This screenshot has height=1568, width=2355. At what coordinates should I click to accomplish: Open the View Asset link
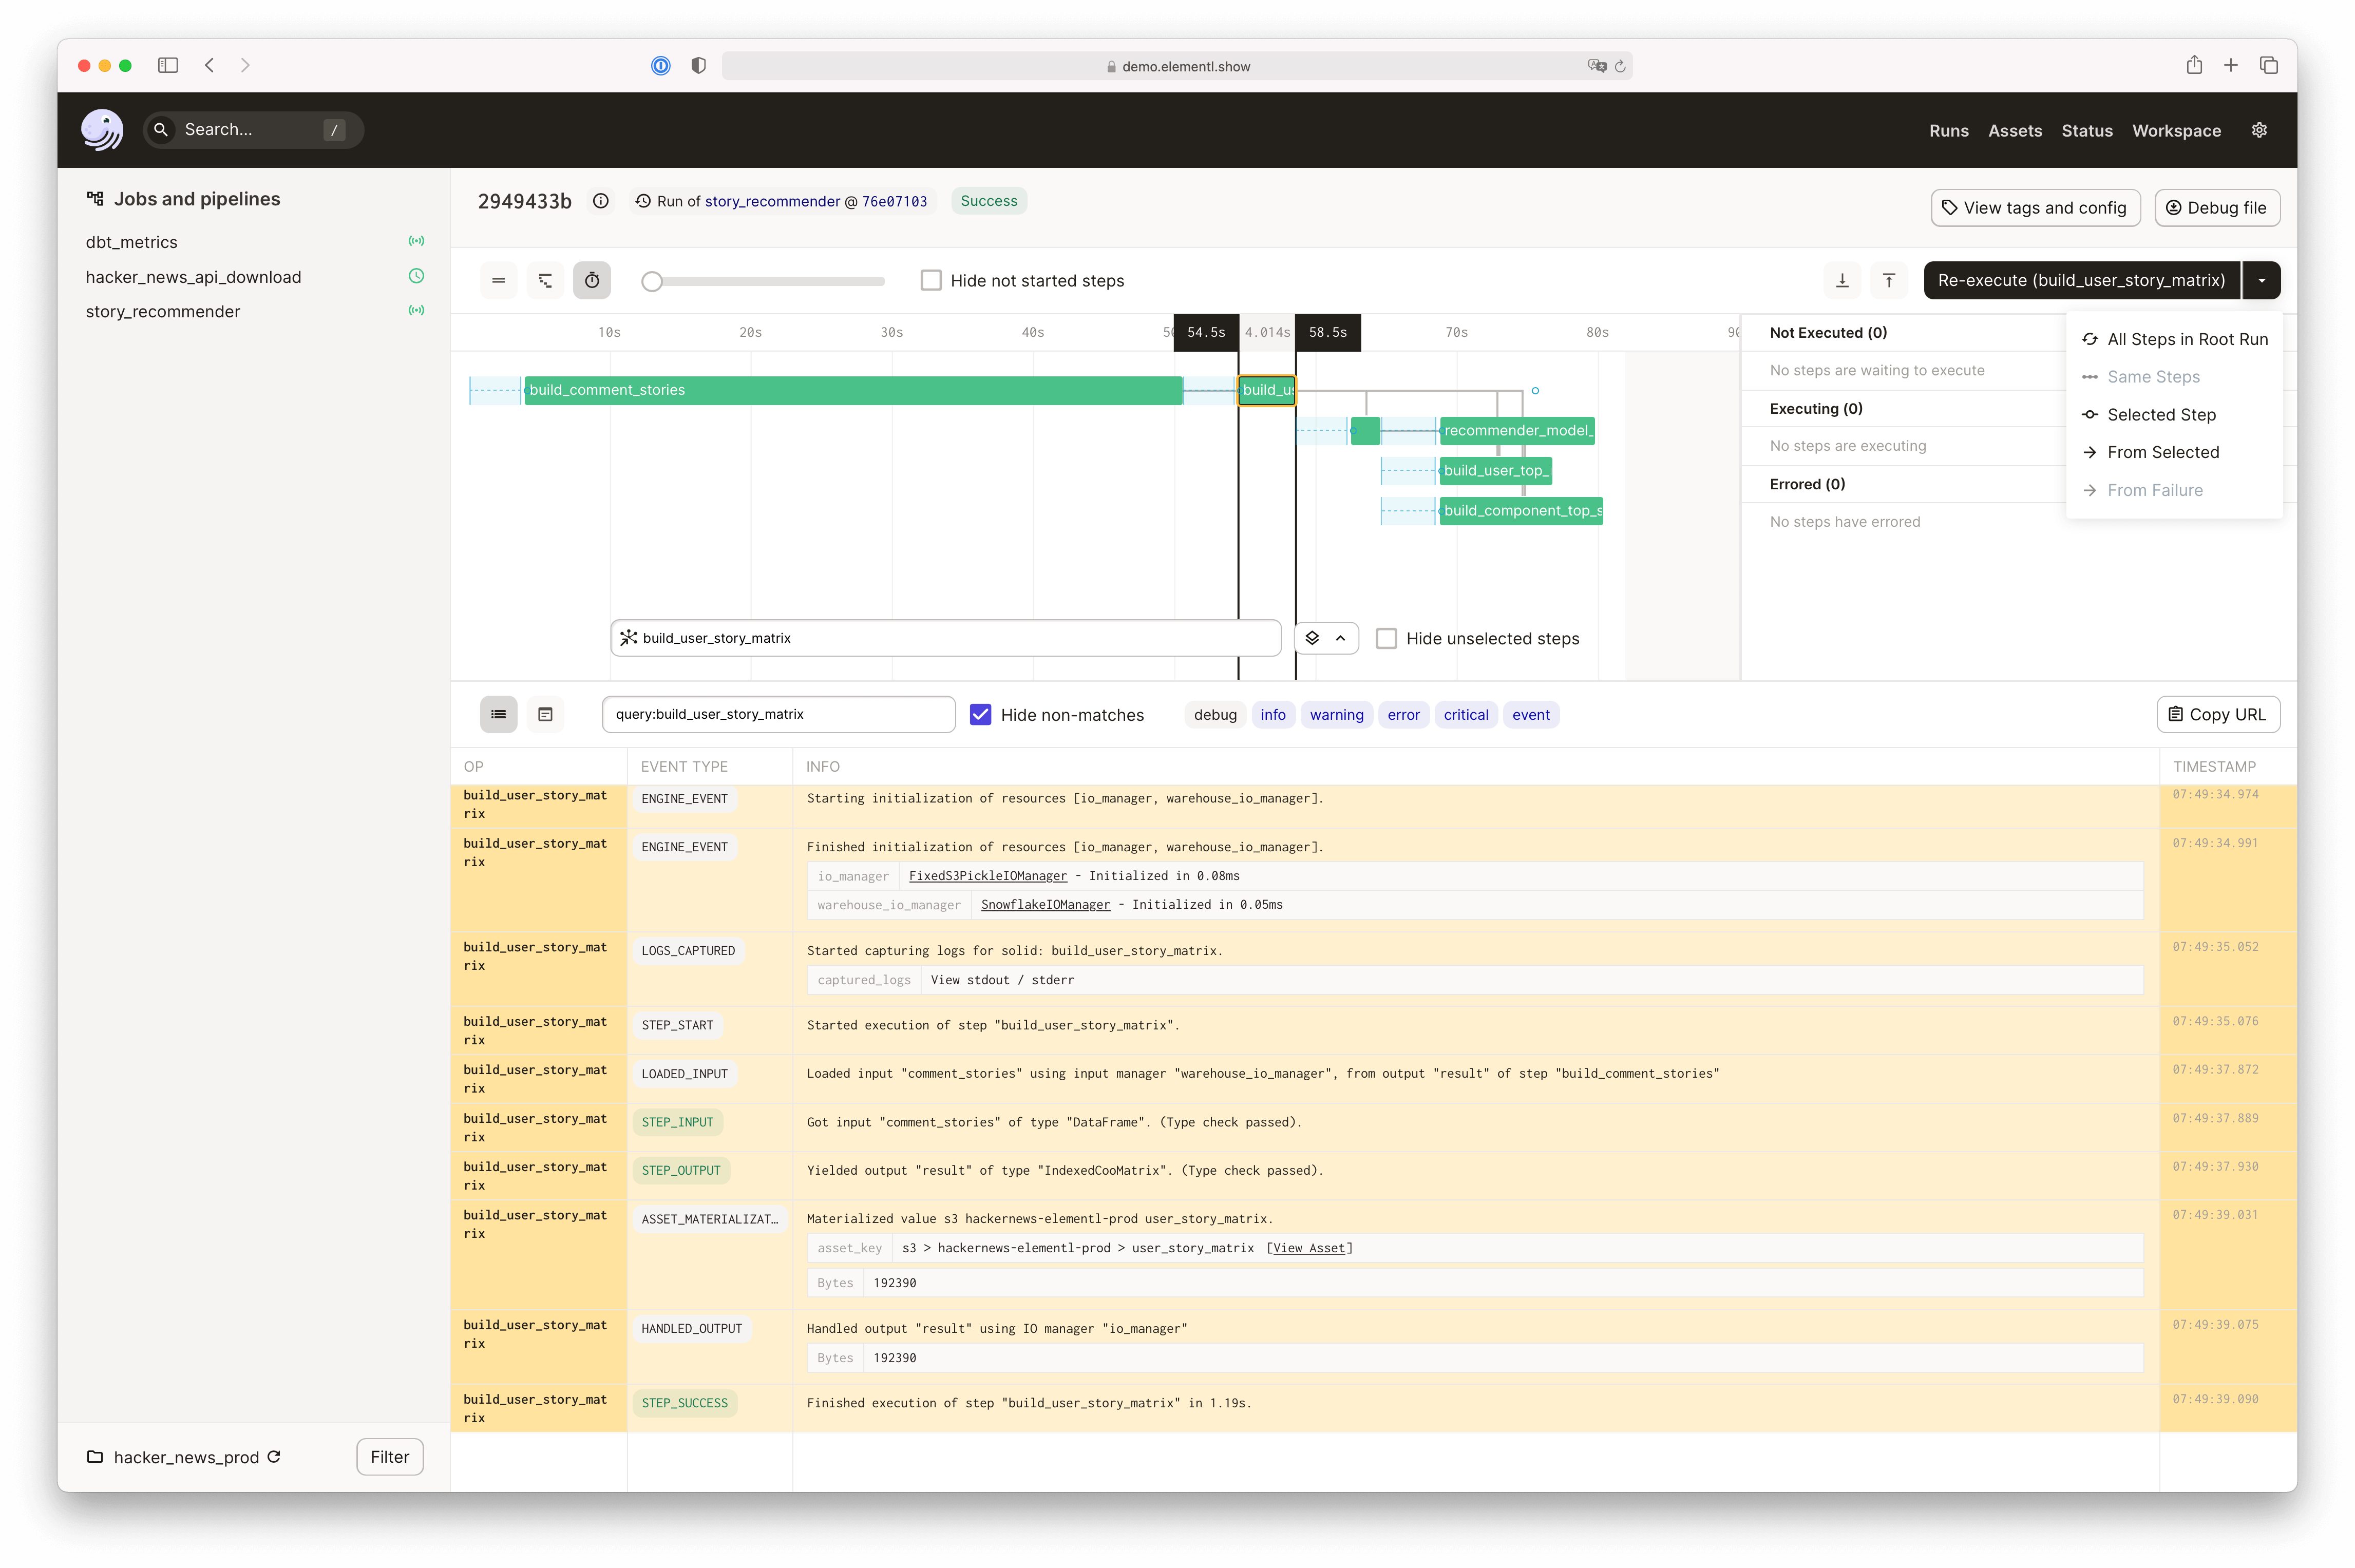click(x=1308, y=1248)
